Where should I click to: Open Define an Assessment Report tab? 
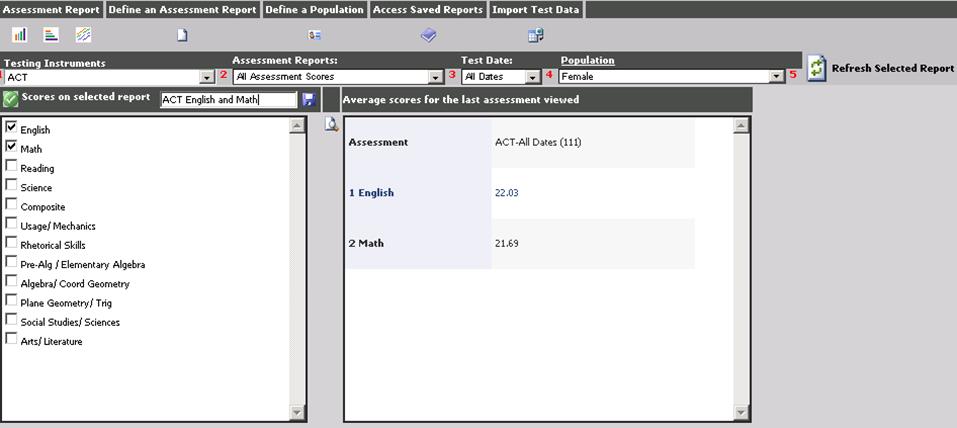(182, 10)
